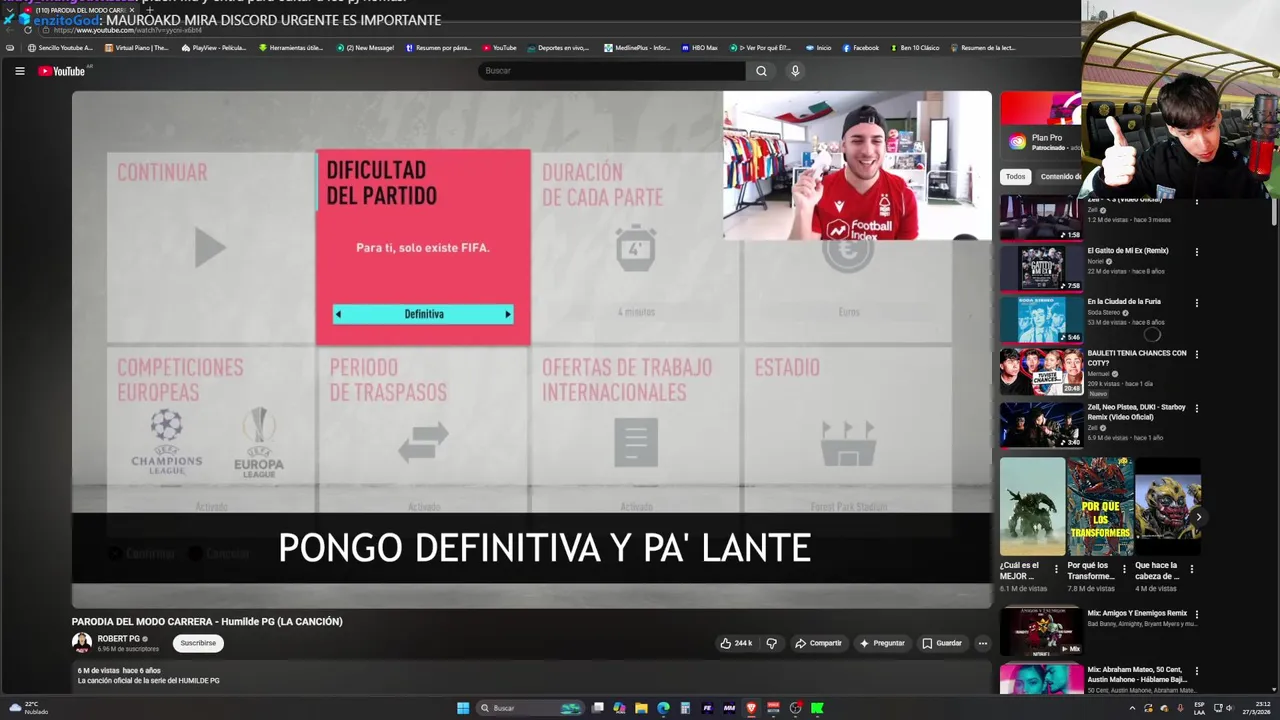This screenshot has height=720, width=1280.
Task: Show hidden system tray icons chevron
Action: [1132, 708]
